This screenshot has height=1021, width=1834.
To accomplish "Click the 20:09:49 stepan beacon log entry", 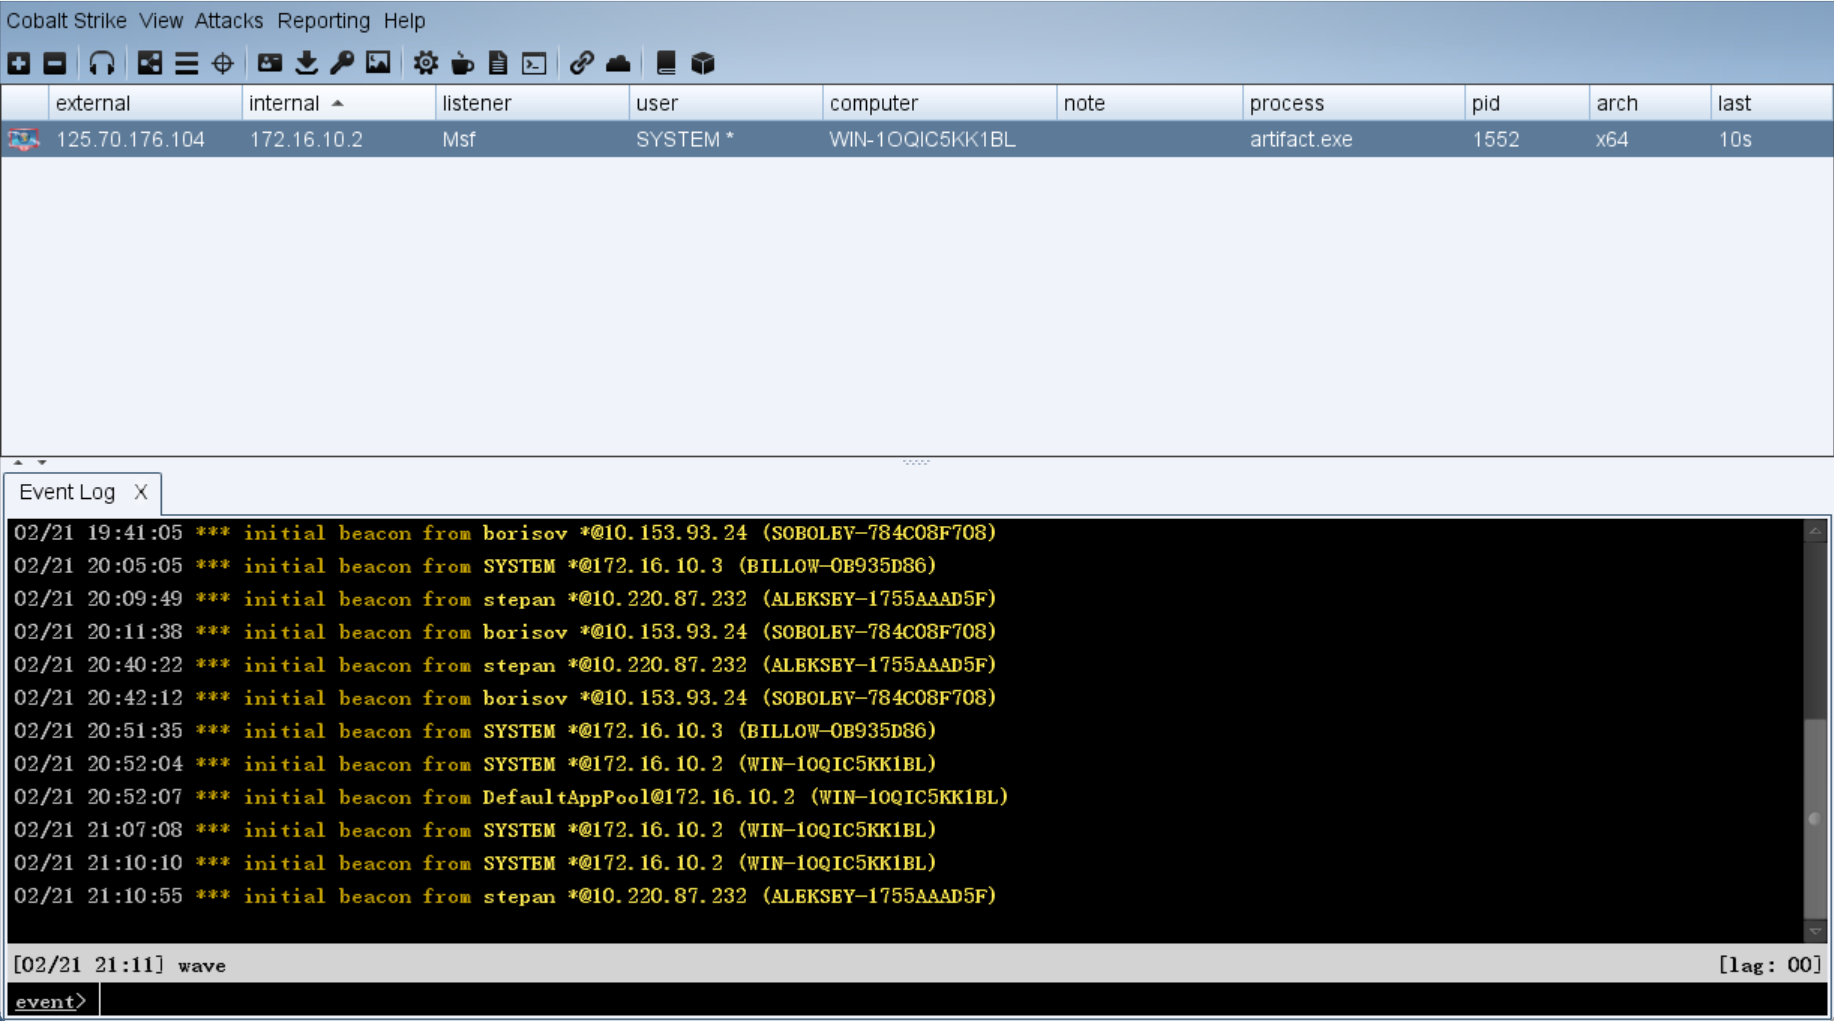I will click(x=505, y=599).
